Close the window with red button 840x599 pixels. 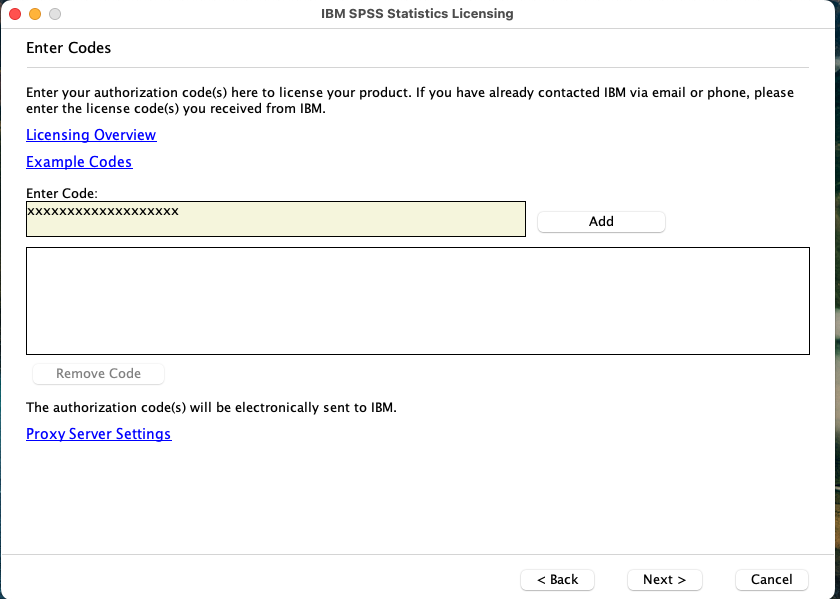(15, 14)
